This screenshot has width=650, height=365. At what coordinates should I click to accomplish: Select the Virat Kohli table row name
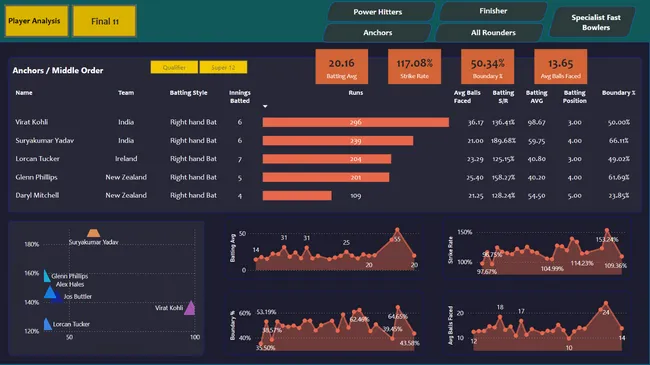coord(32,122)
